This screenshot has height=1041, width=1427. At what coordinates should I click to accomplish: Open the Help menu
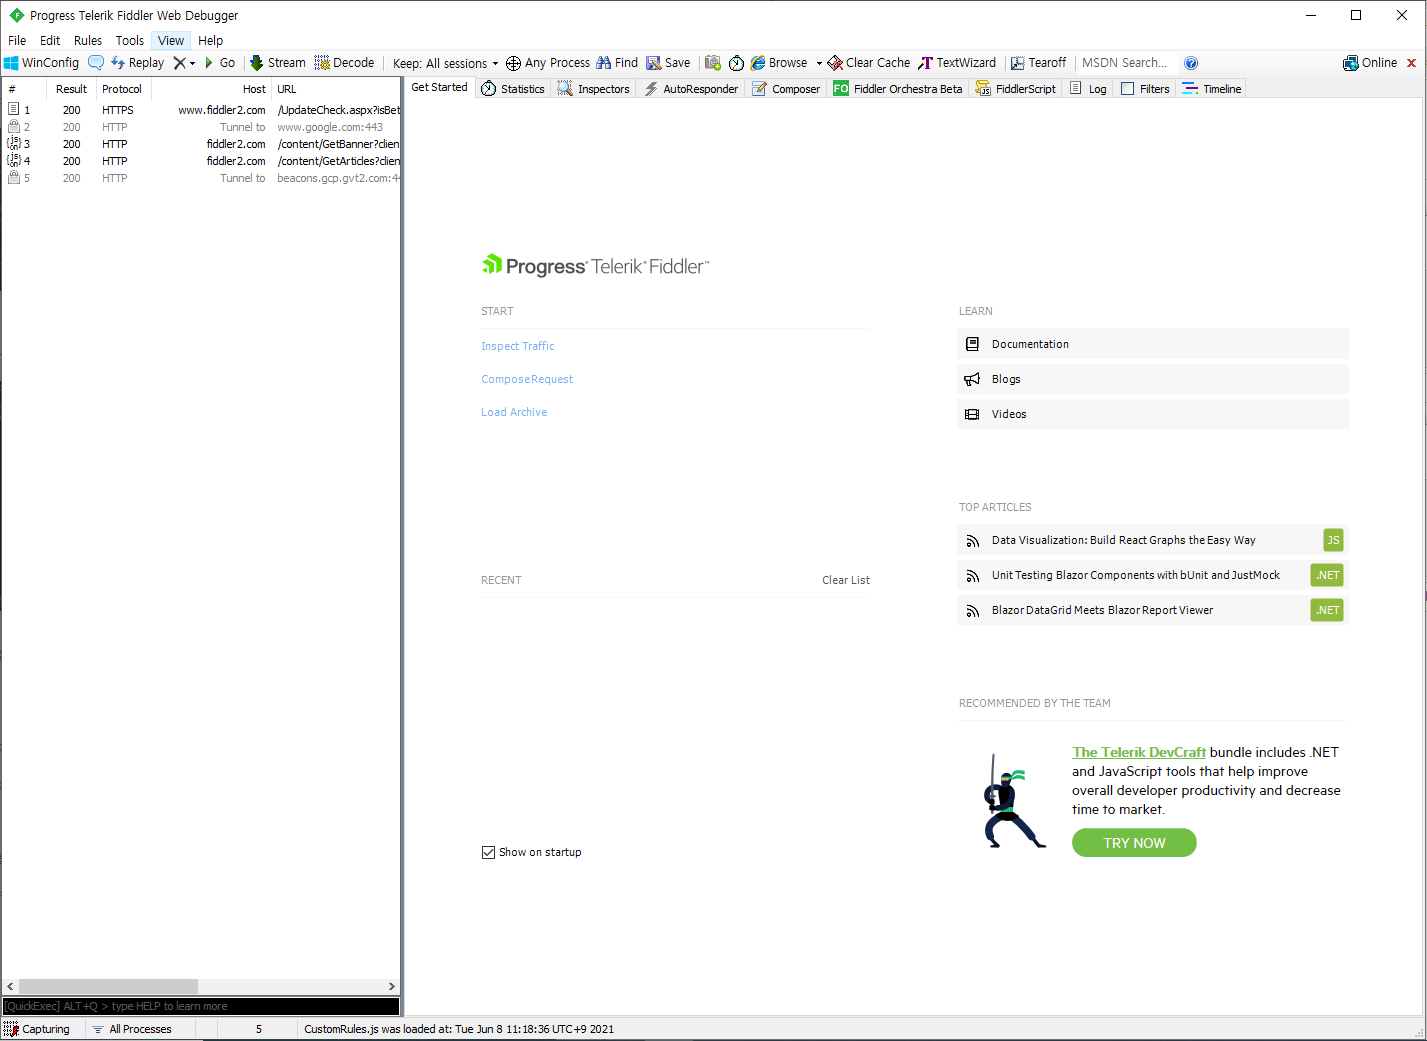[210, 40]
